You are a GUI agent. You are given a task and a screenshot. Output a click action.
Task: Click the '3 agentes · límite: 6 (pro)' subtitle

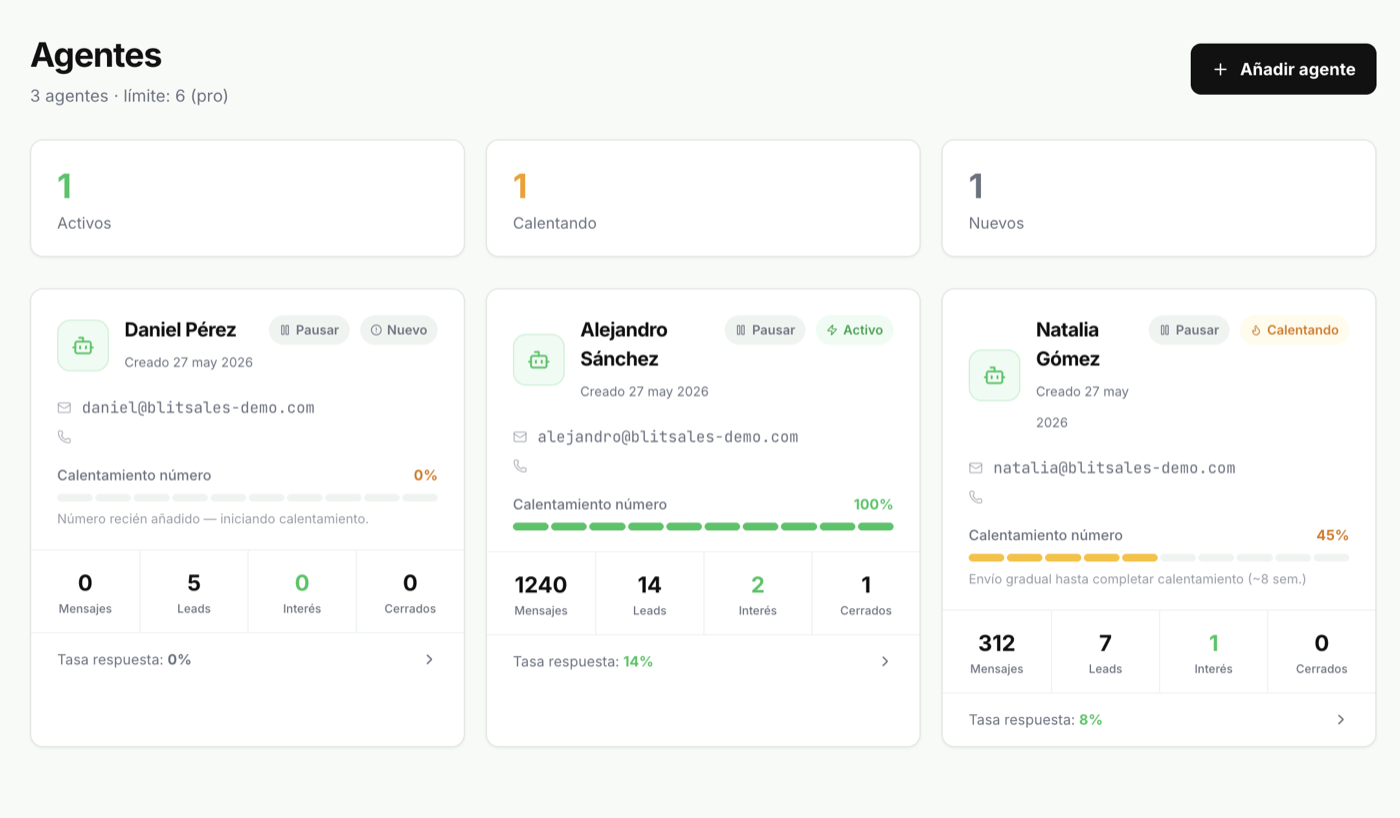click(129, 96)
